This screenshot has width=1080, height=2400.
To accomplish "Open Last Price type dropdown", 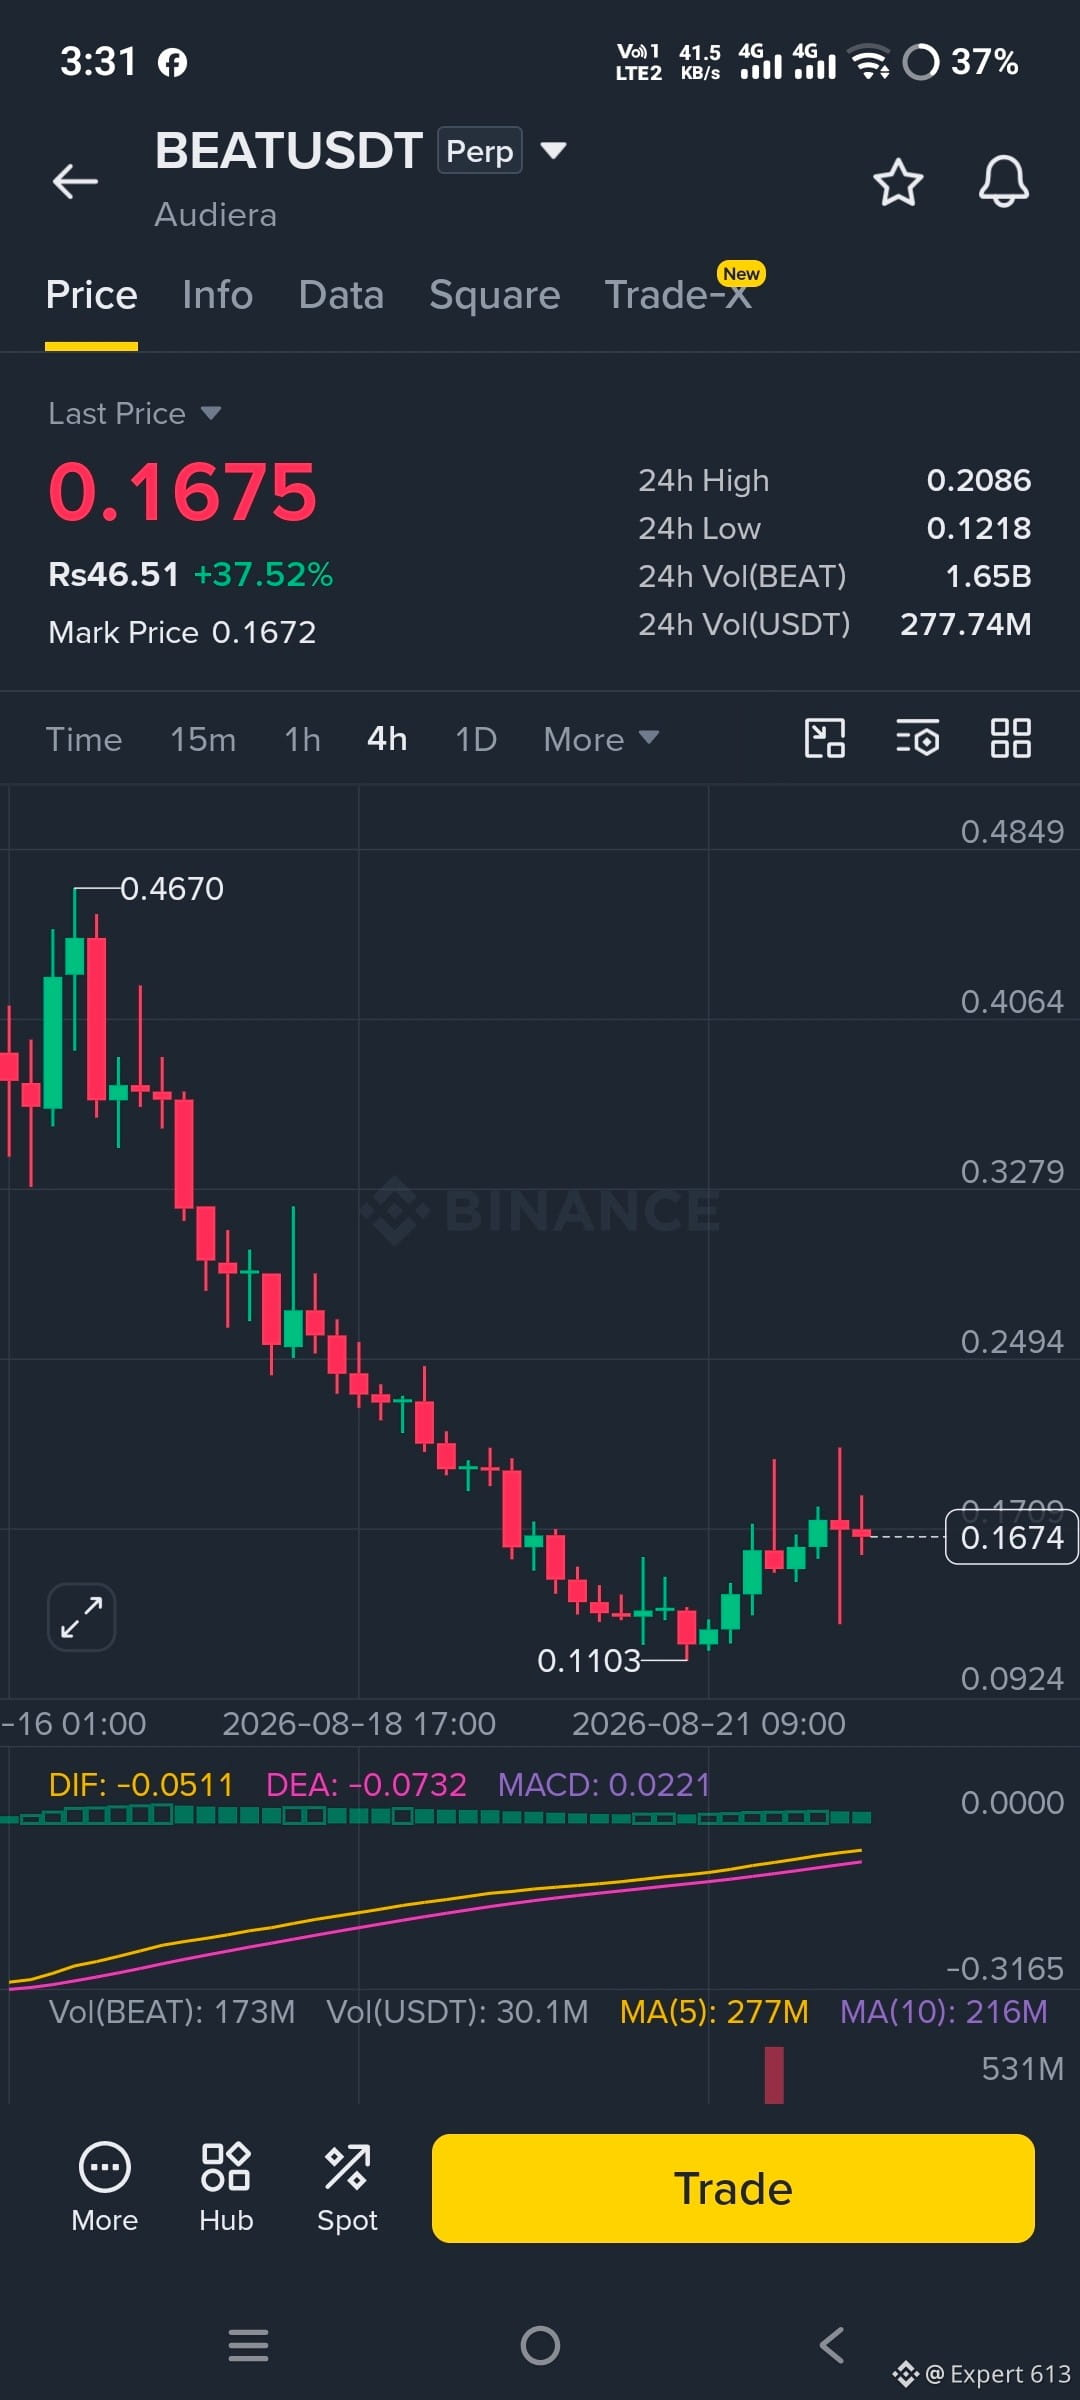I will pos(135,413).
